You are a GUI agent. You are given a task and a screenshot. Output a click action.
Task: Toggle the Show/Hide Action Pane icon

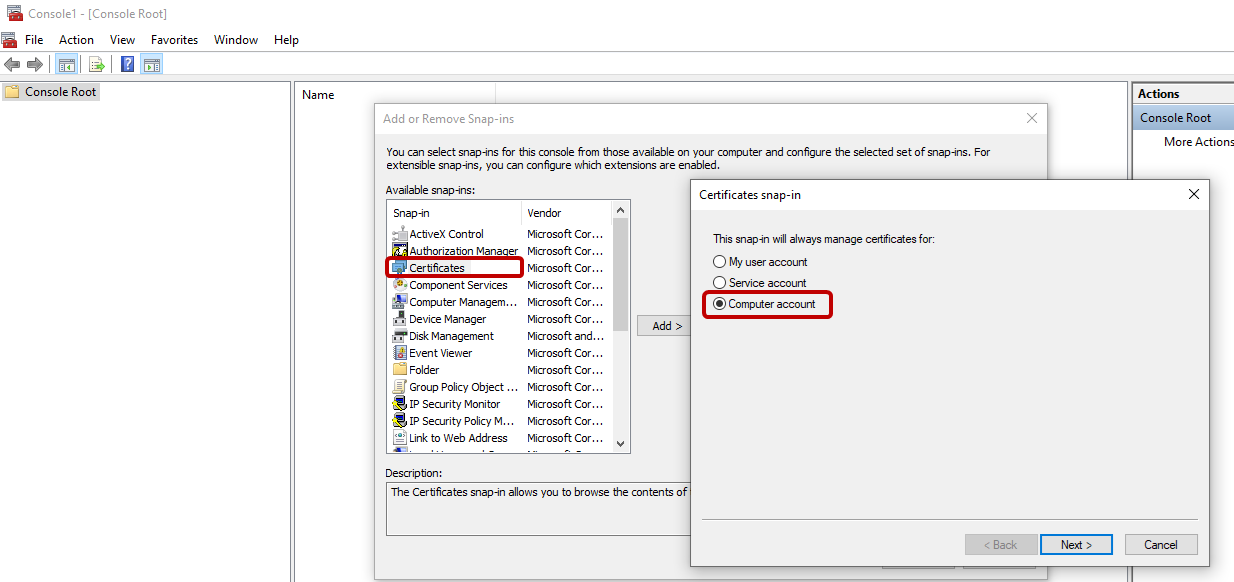(151, 65)
